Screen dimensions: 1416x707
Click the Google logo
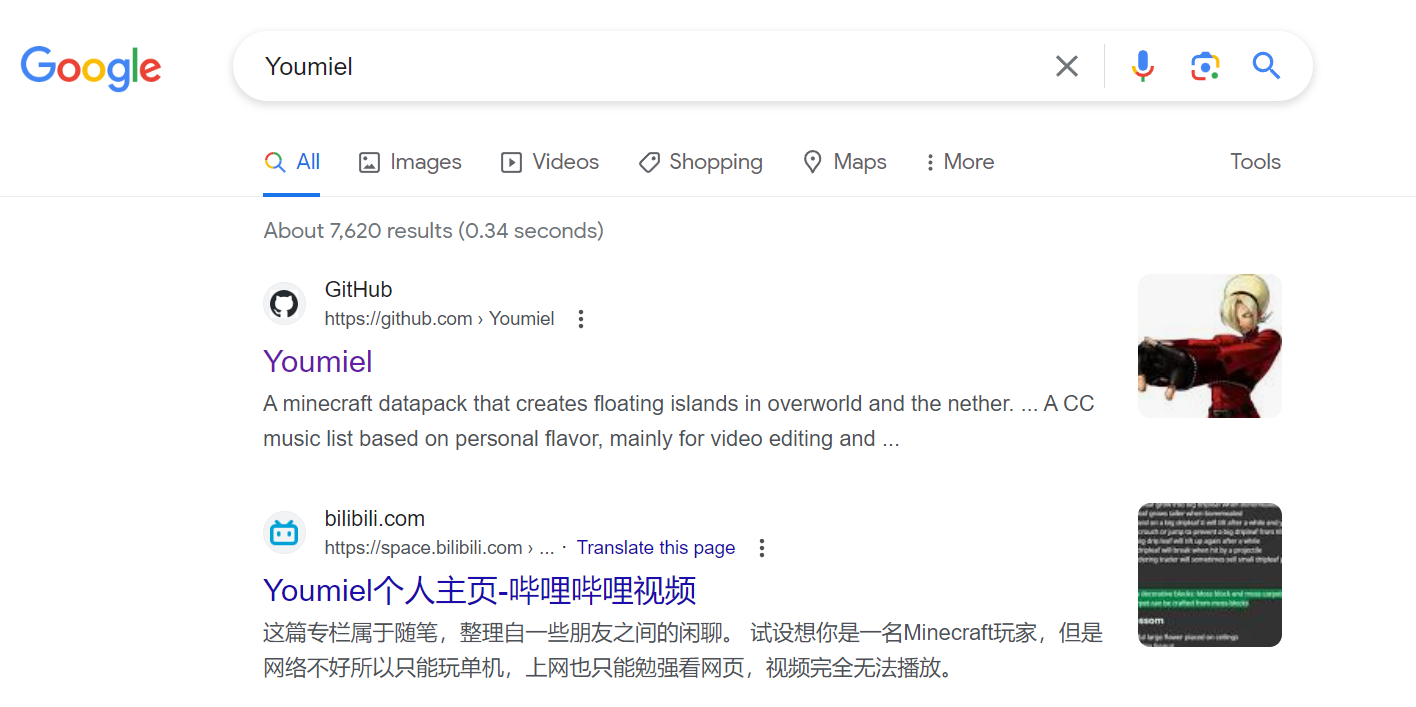91,68
